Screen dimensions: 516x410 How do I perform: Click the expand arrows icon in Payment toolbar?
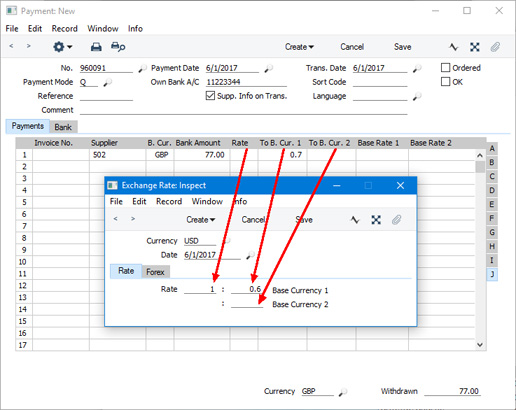475,47
